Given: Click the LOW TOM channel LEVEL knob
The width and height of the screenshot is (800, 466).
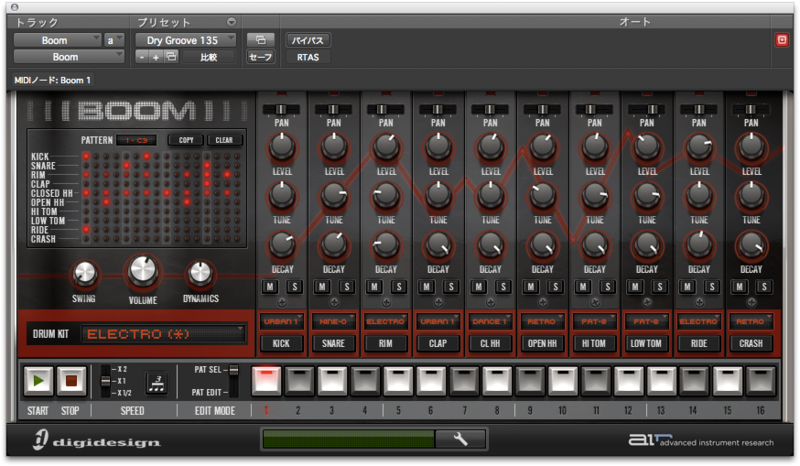Looking at the screenshot, I should pyautogui.click(x=646, y=146).
